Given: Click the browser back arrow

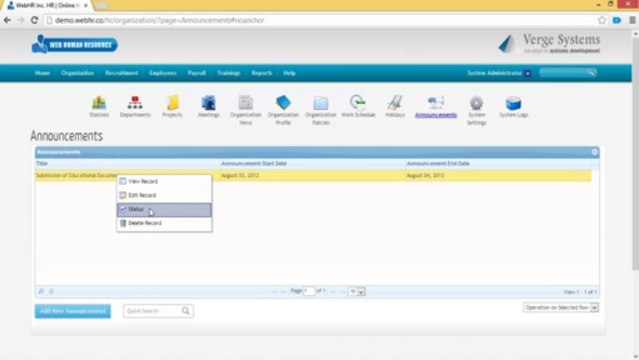Looking at the screenshot, I should 7,20.
